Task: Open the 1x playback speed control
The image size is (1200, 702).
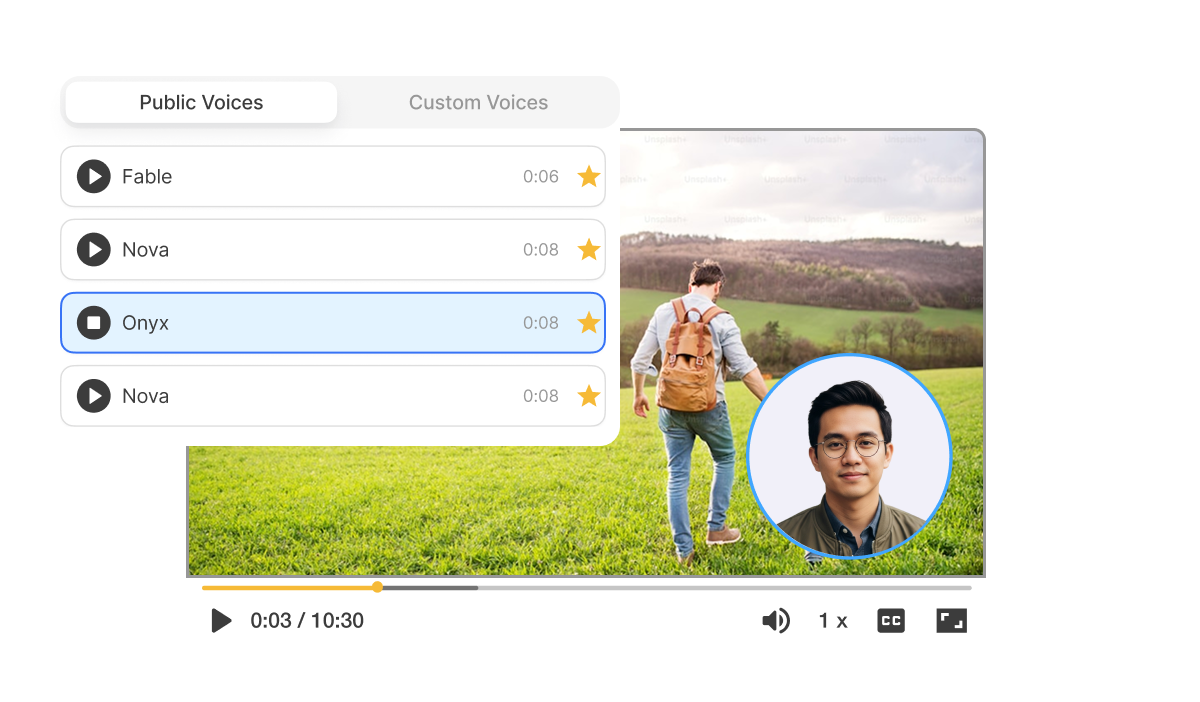Action: coord(832,620)
